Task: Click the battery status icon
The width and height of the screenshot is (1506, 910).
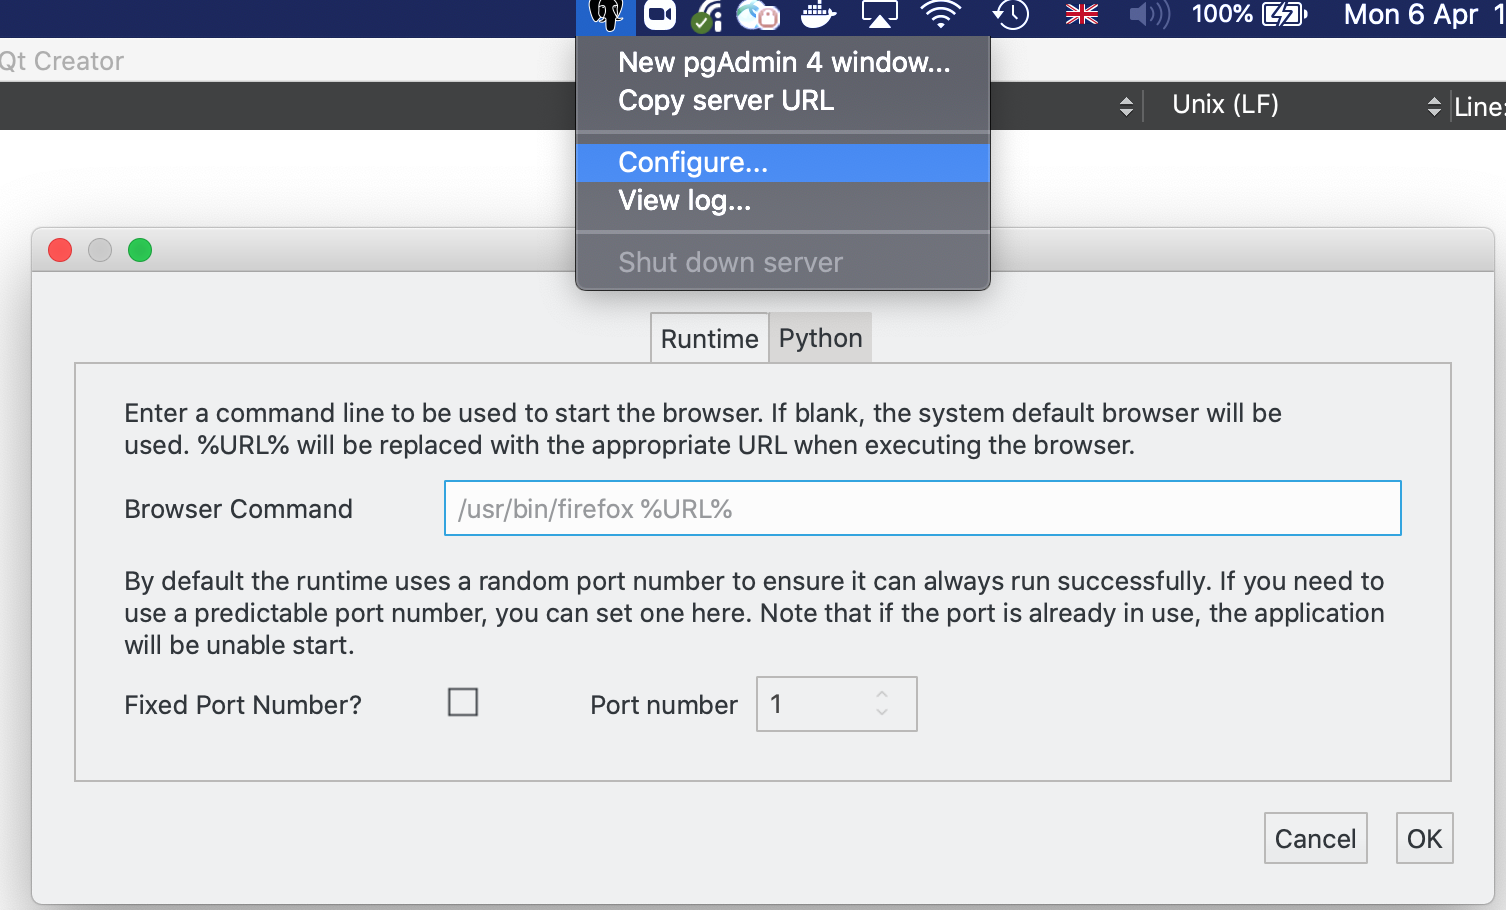Action: pos(1284,15)
